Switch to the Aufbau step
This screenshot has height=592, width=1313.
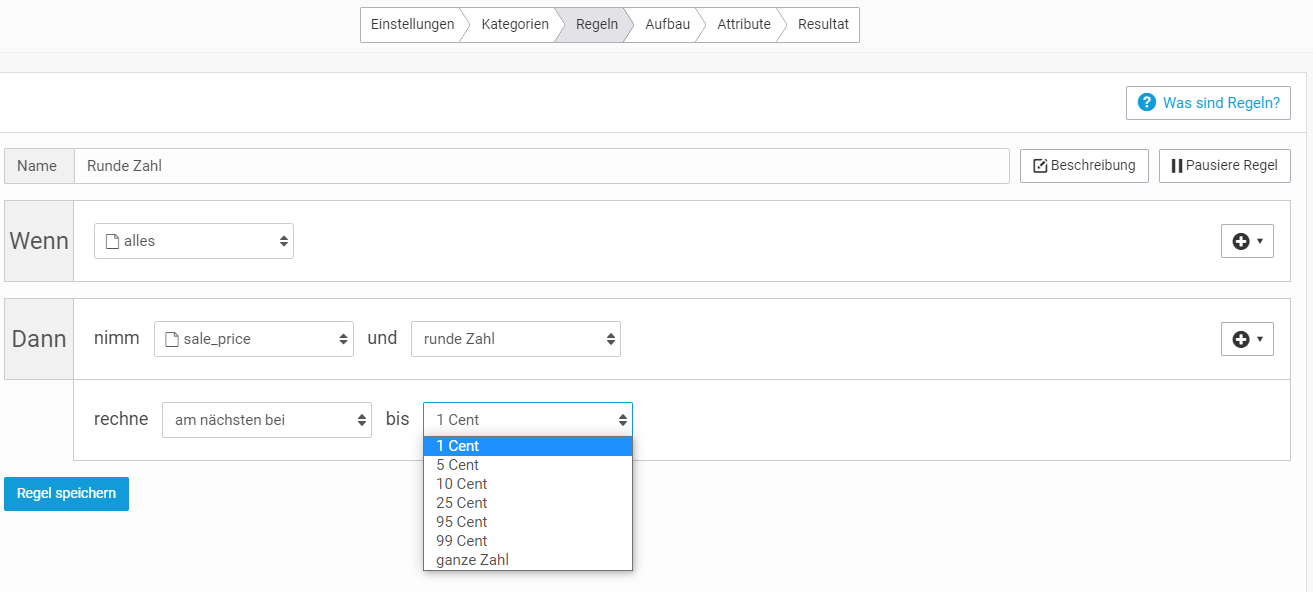667,25
